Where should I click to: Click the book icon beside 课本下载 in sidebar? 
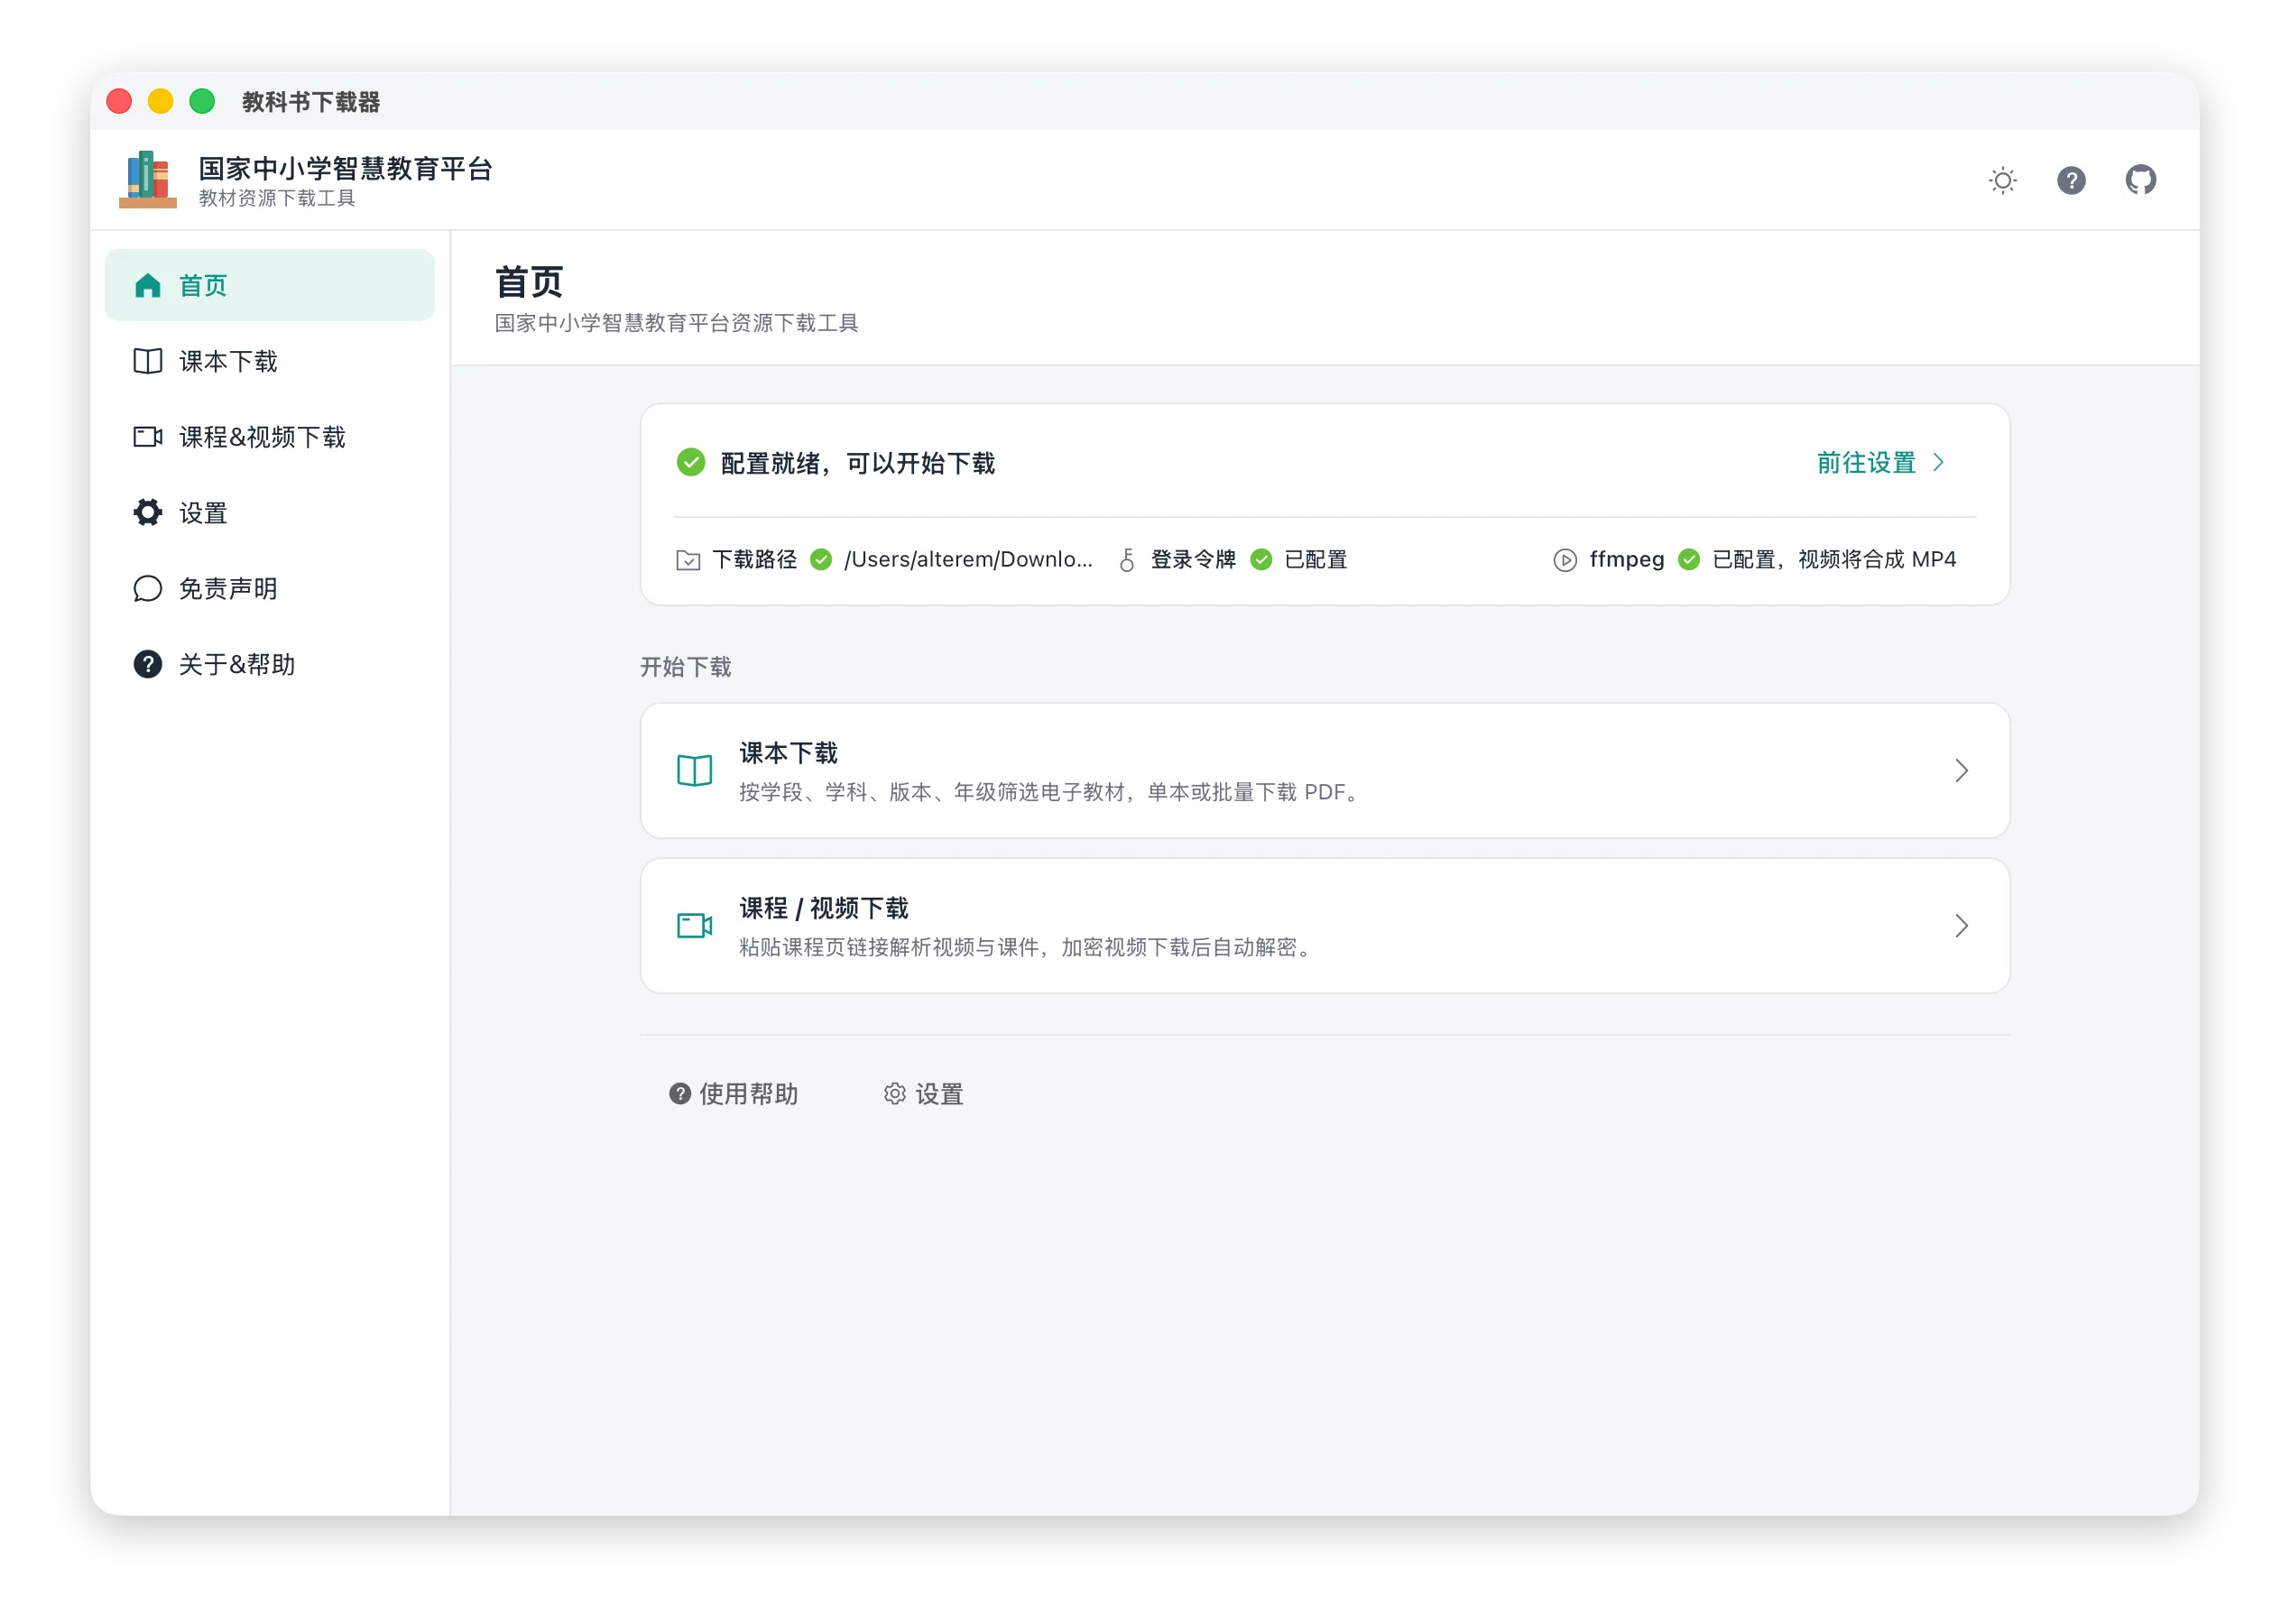click(x=148, y=362)
